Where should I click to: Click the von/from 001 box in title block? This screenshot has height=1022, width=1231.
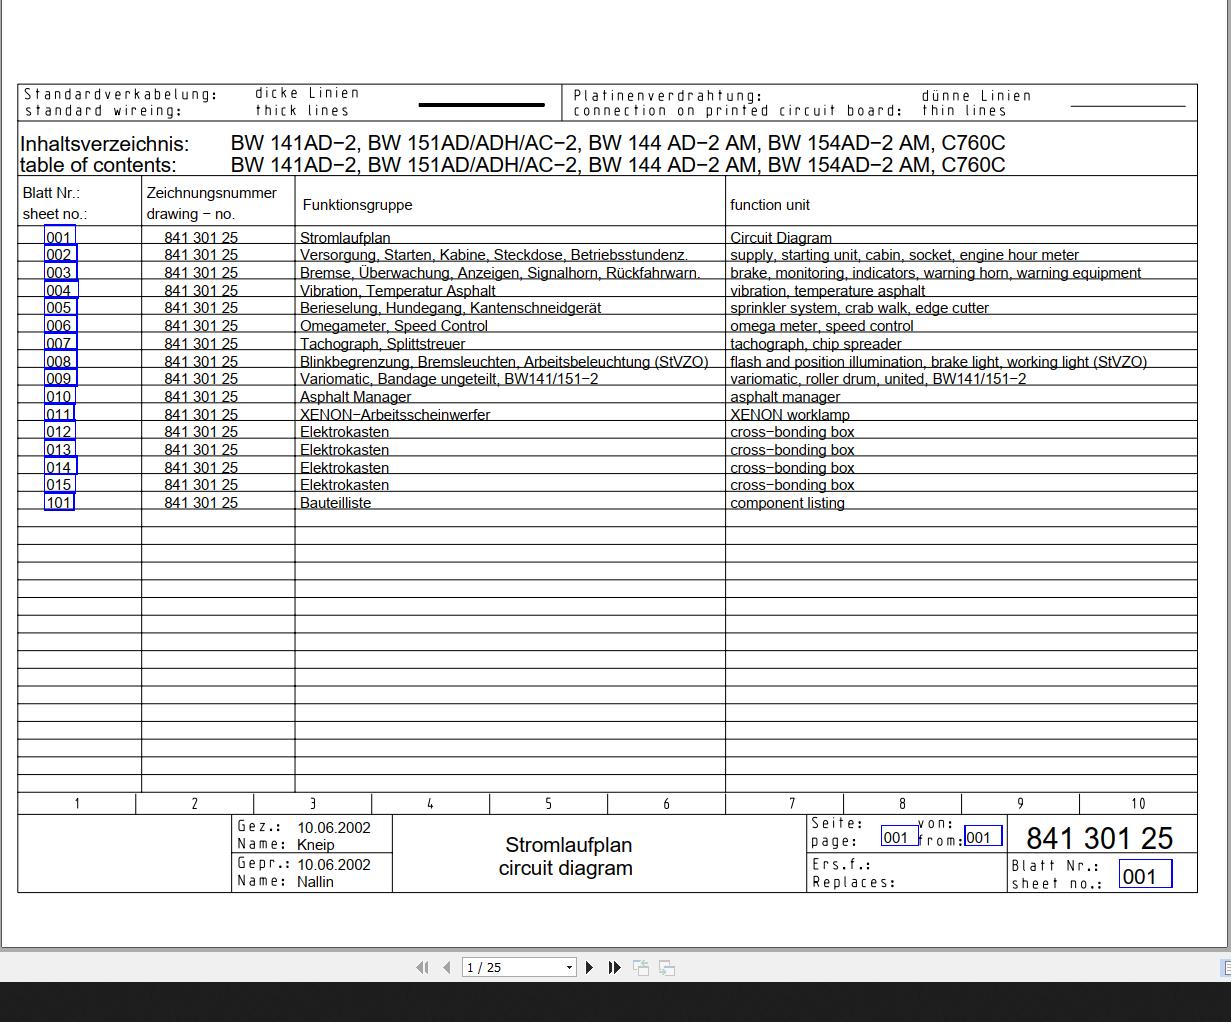(982, 837)
